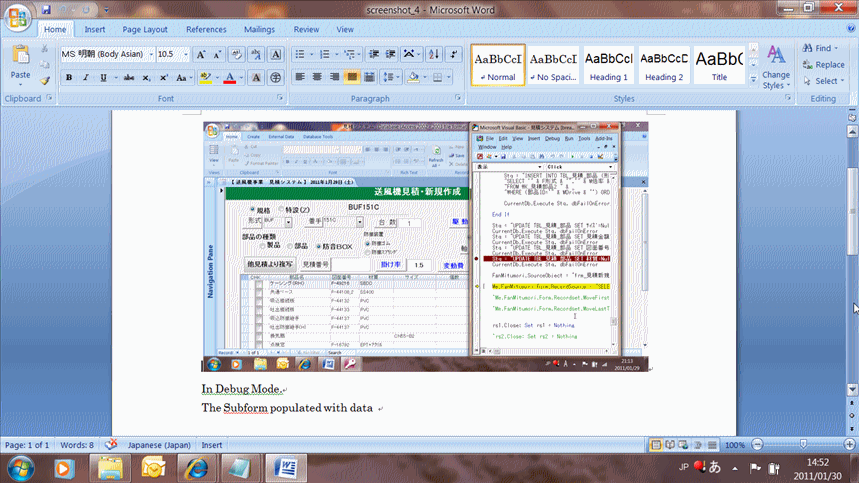Increase paragraph indent

(391, 54)
